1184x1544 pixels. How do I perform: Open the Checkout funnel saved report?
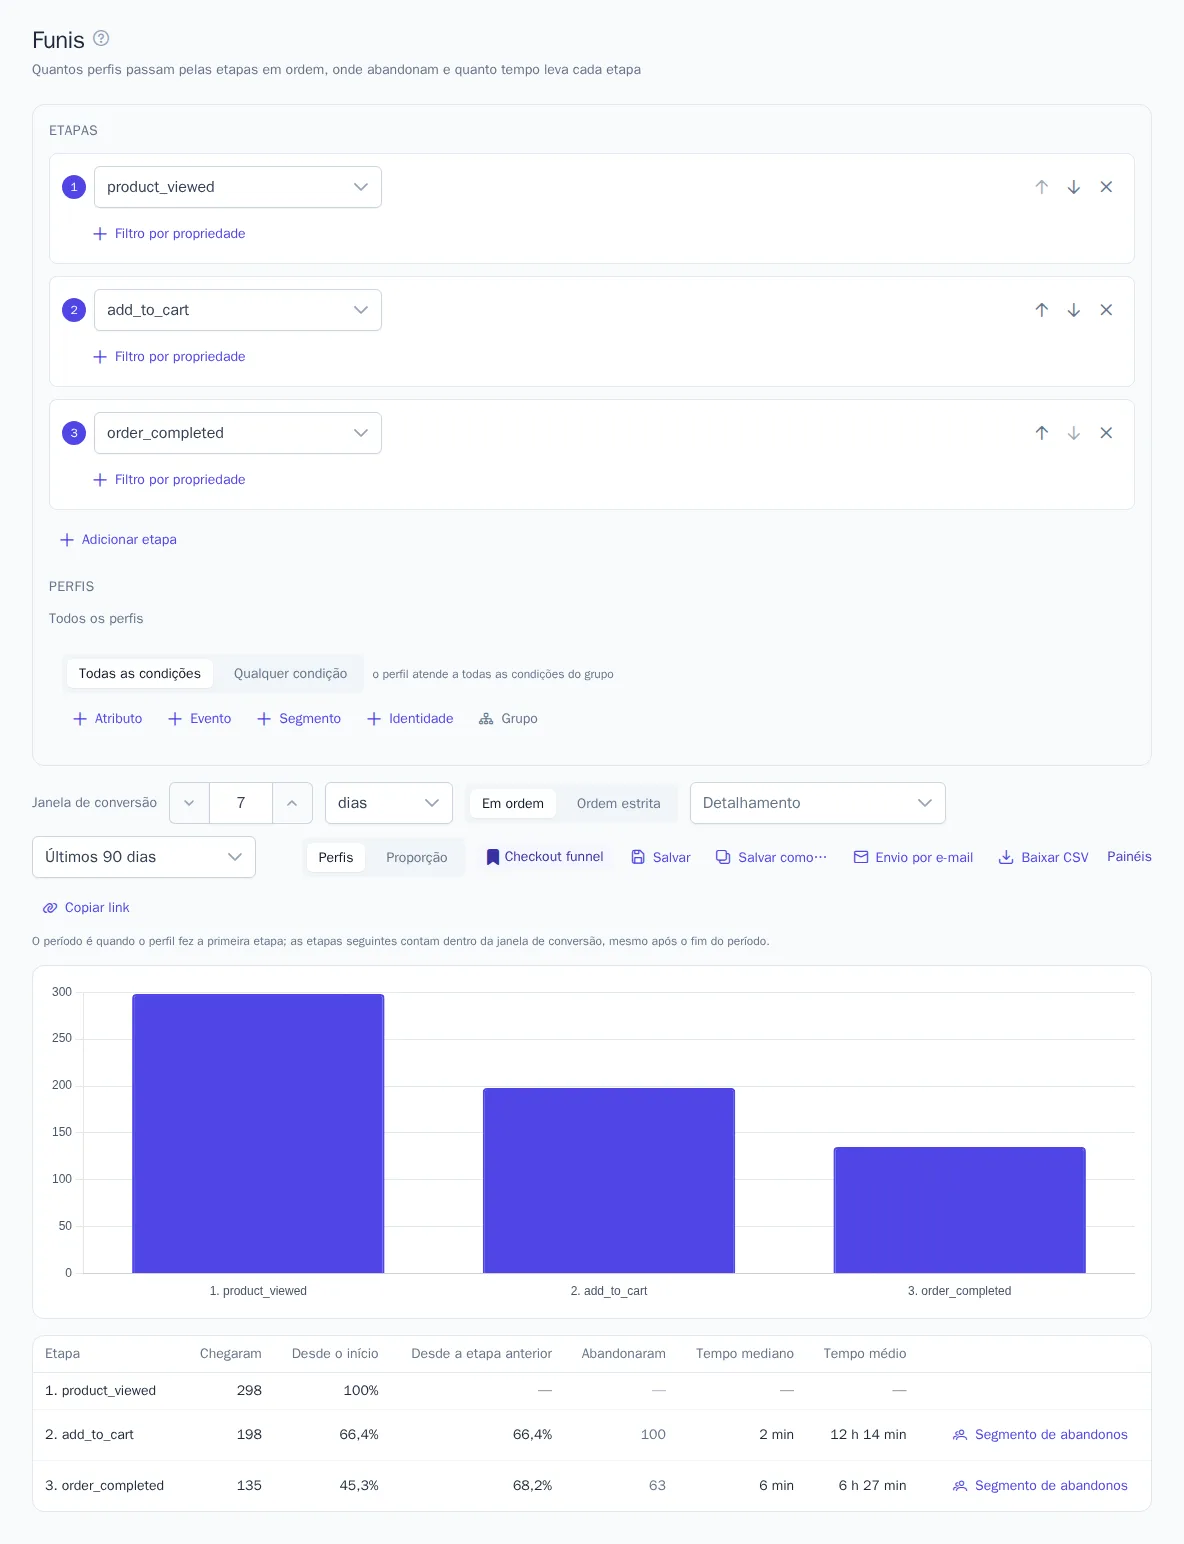(x=545, y=857)
